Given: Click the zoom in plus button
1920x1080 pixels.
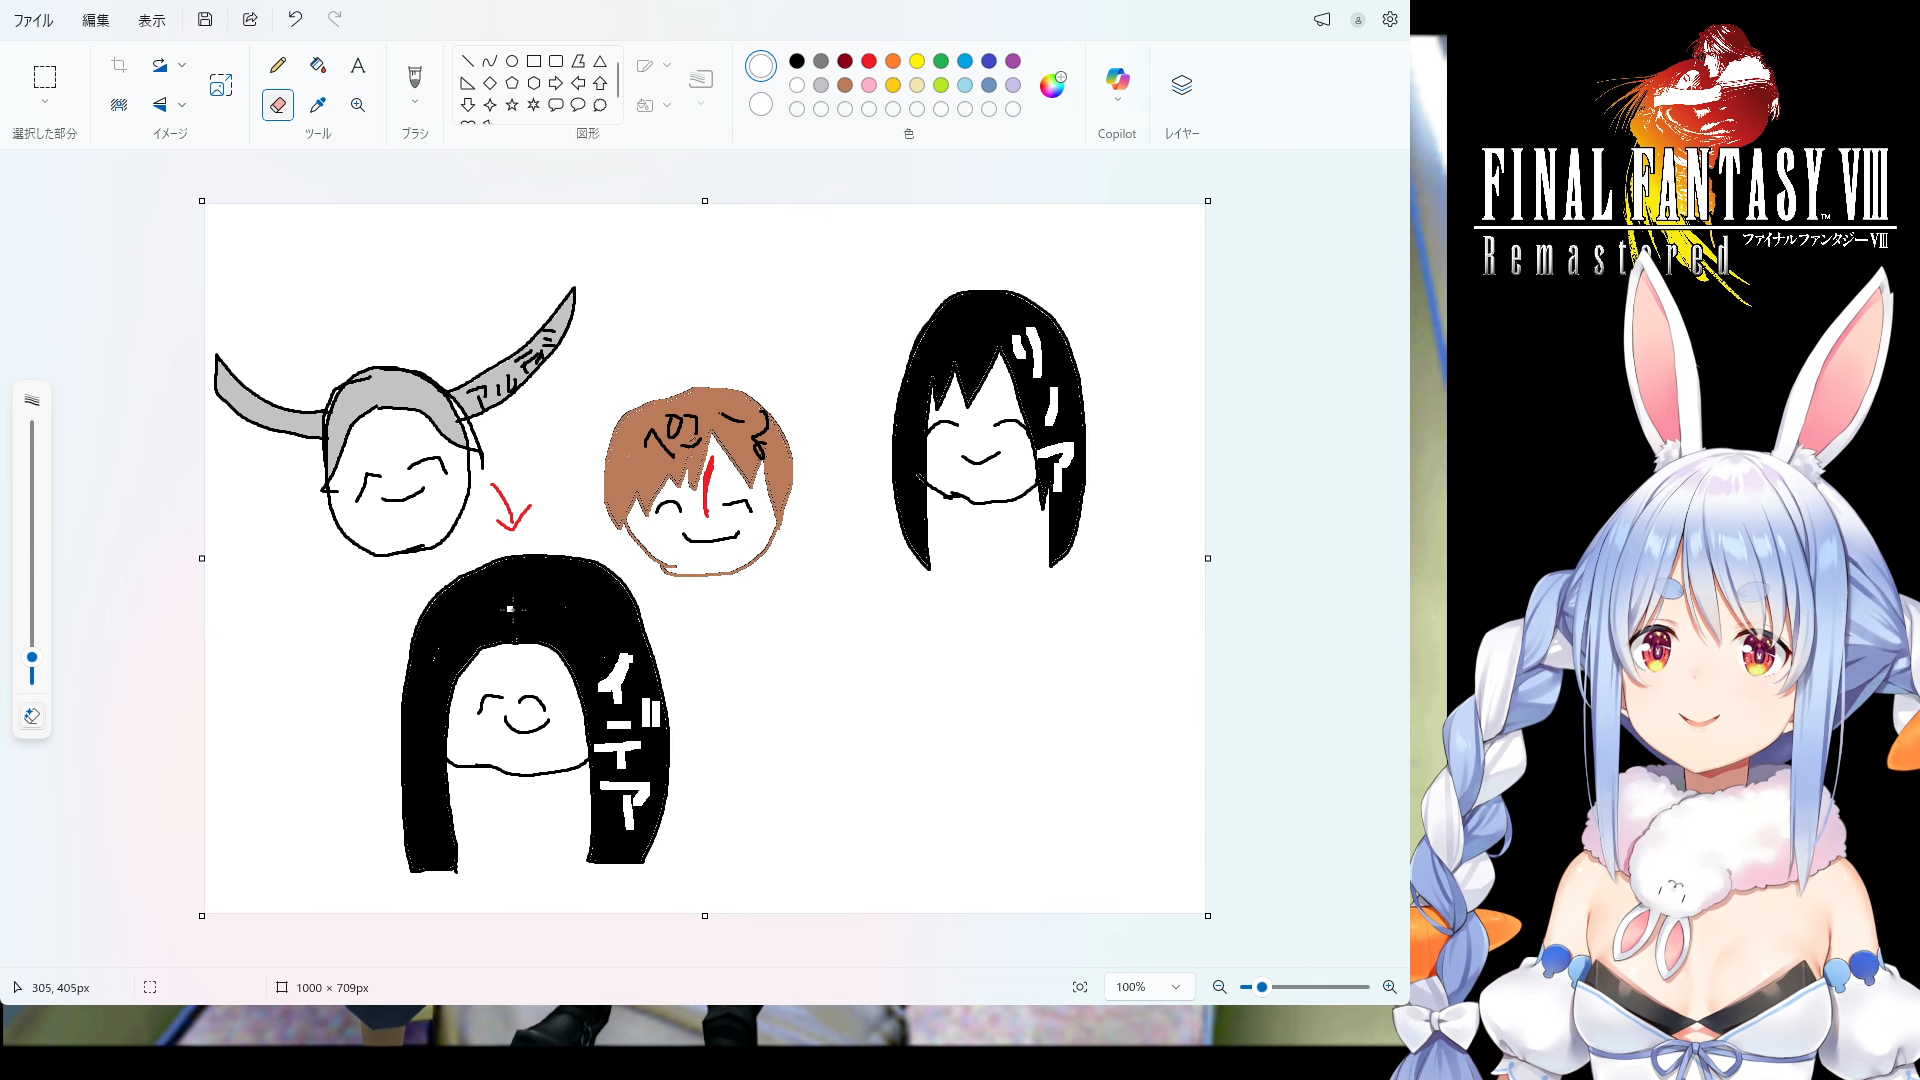Looking at the screenshot, I should point(1390,987).
